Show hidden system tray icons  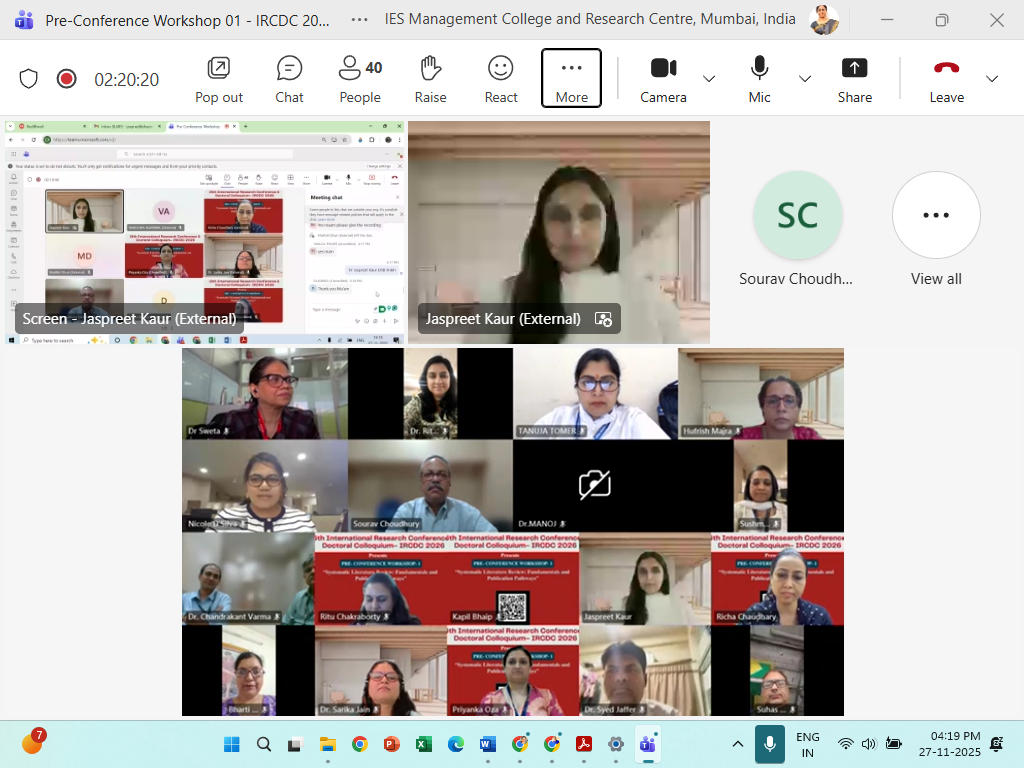pos(737,744)
